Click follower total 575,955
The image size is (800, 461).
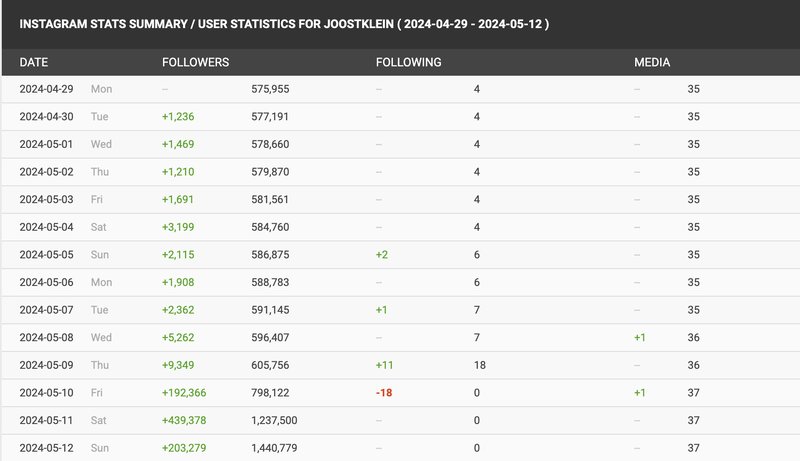click(270, 89)
